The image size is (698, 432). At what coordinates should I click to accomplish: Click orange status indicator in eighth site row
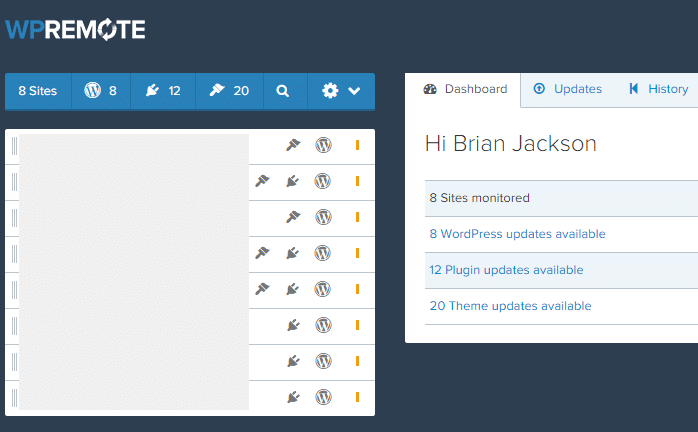point(357,397)
